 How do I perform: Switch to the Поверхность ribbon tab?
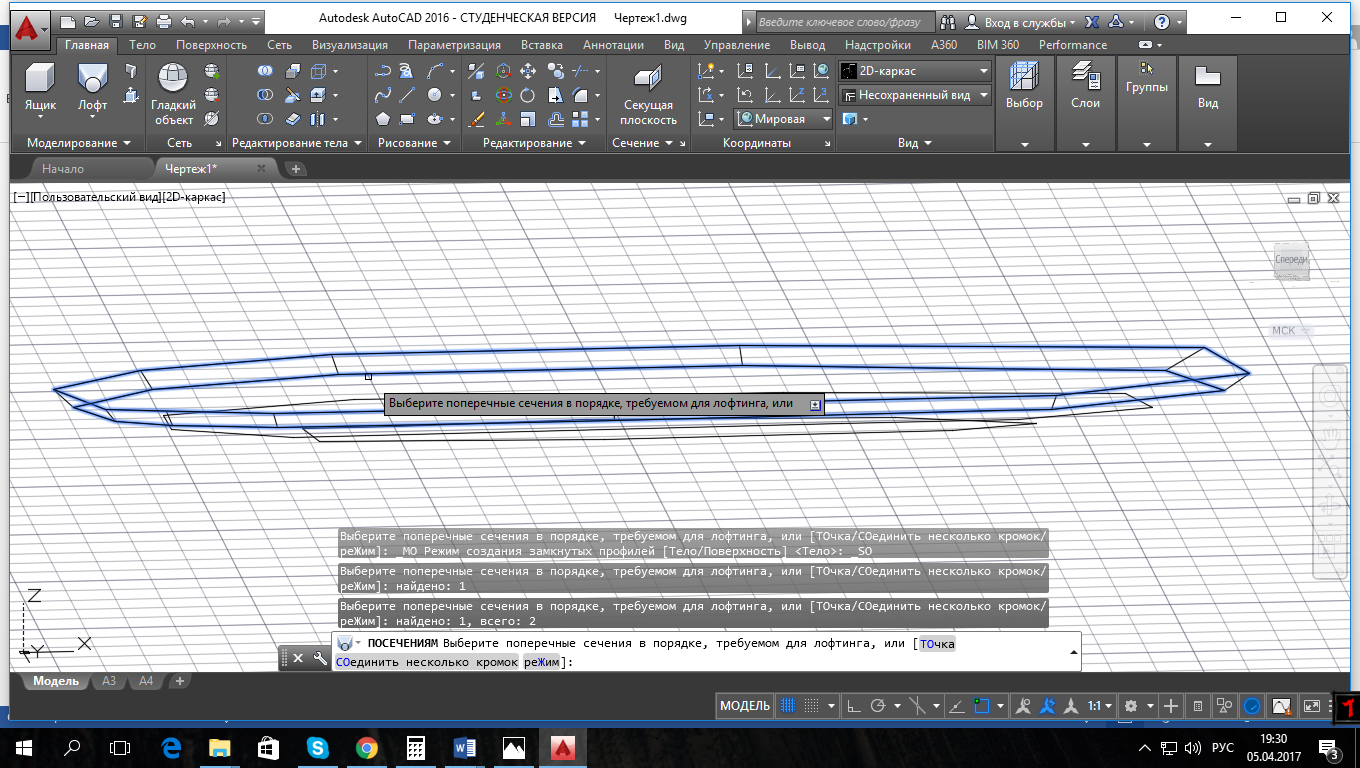coord(211,45)
